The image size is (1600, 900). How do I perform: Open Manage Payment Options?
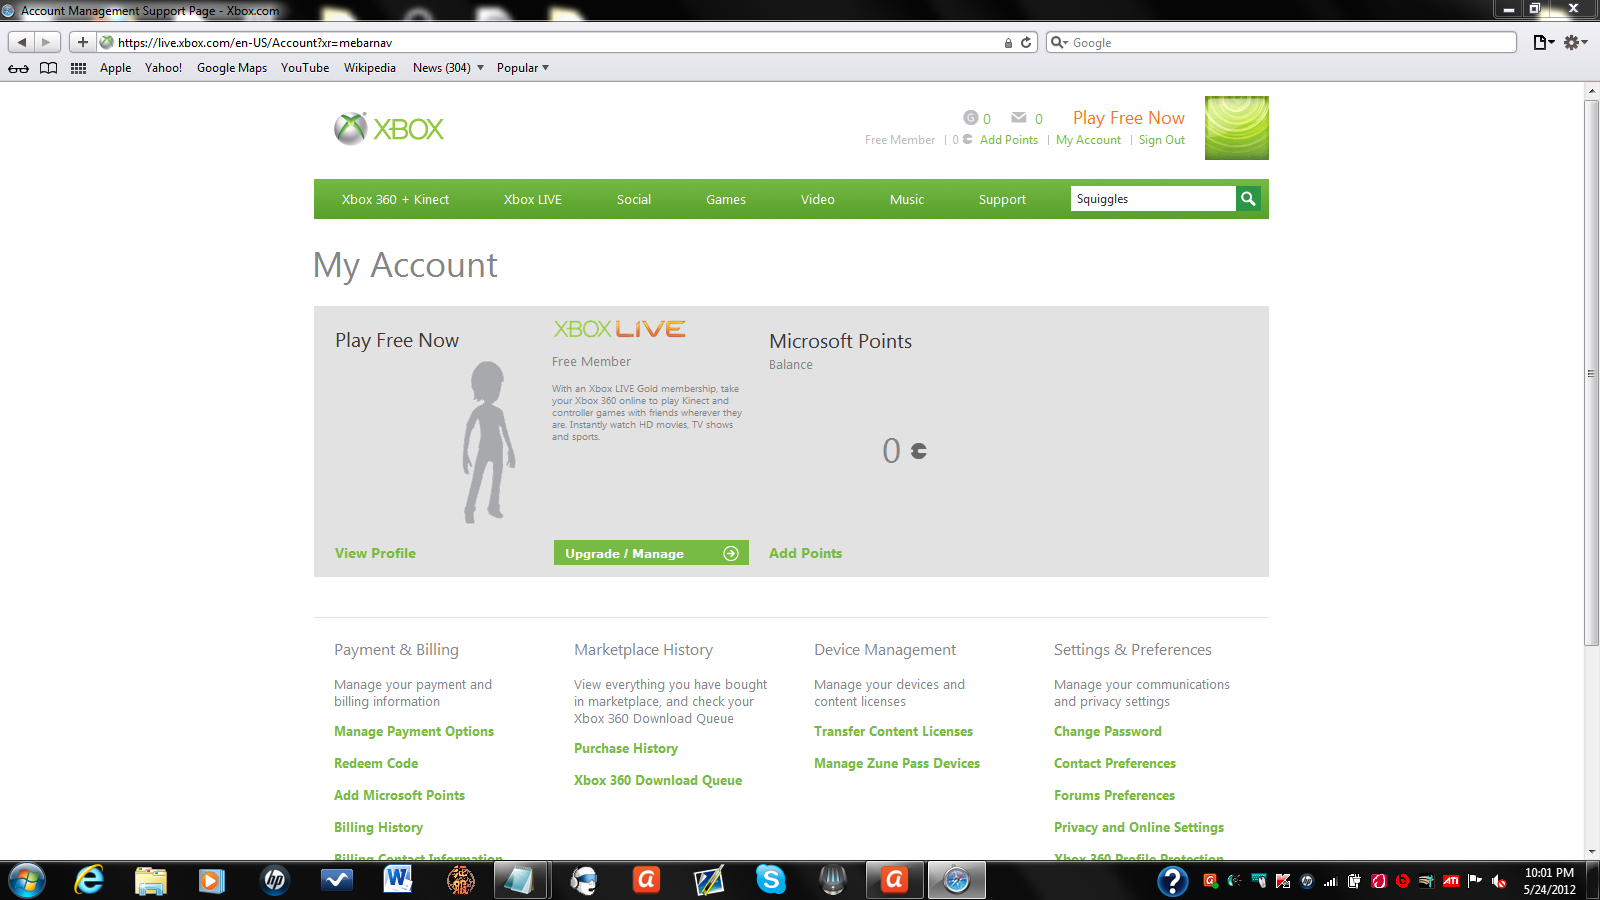pos(414,731)
